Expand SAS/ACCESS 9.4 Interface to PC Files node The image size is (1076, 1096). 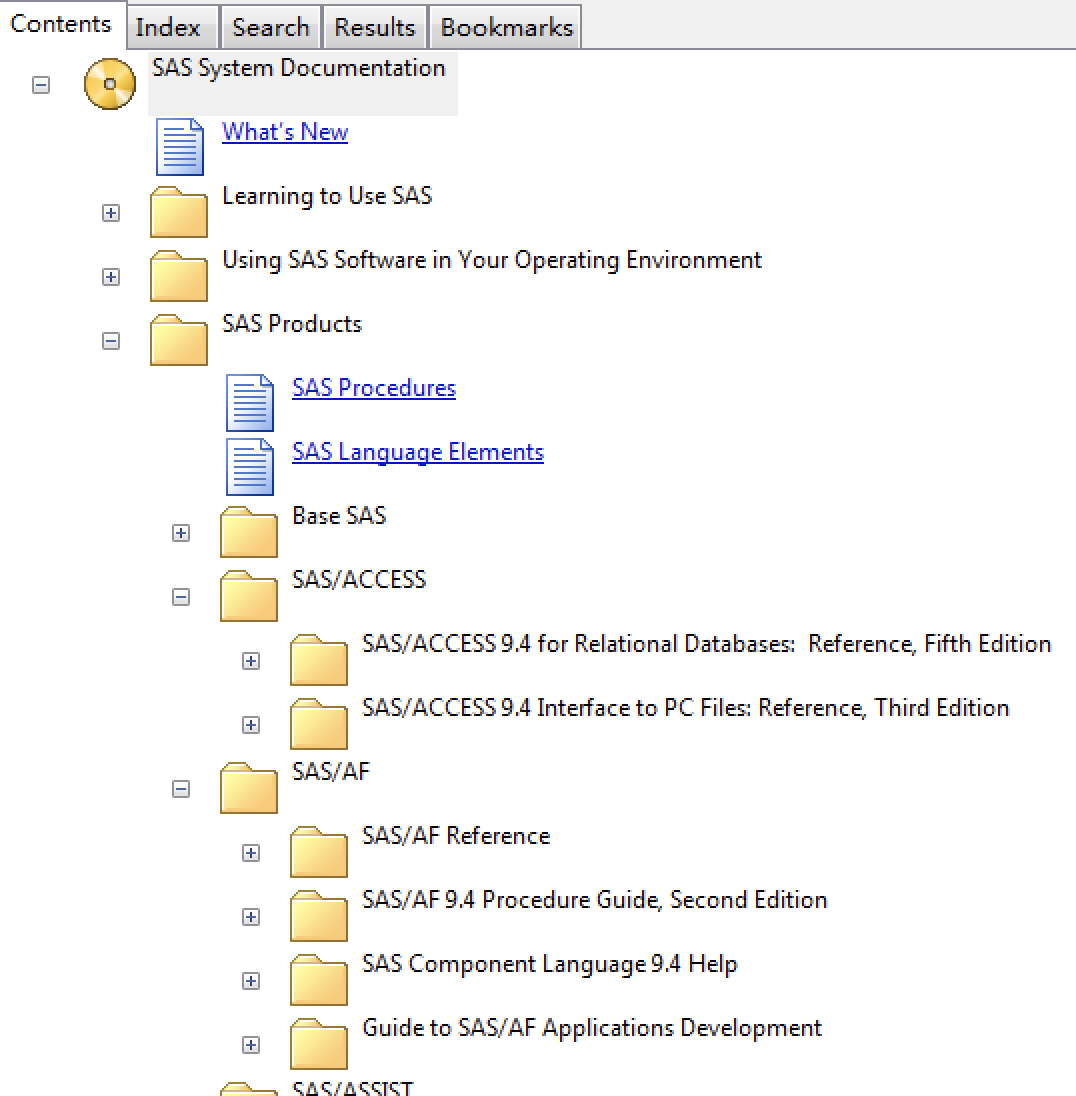(251, 725)
